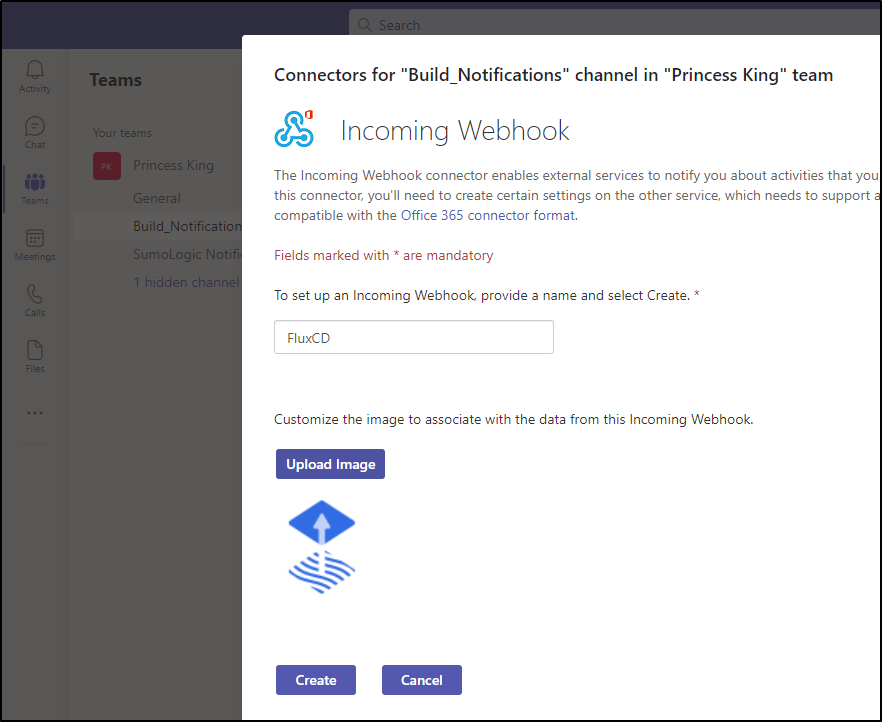The height and width of the screenshot is (722, 882).
Task: Click the search magnifier icon
Action: [364, 25]
